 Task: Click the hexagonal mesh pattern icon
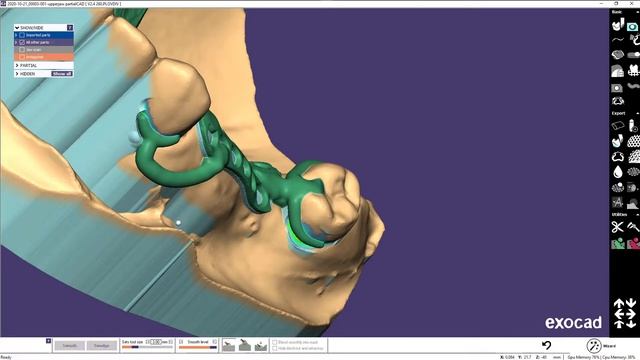[633, 141]
